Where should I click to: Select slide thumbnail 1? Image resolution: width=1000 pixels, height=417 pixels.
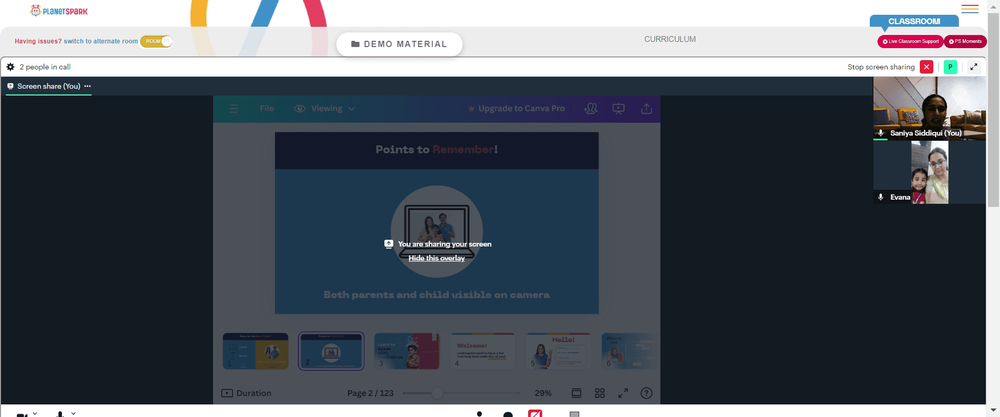click(x=255, y=351)
